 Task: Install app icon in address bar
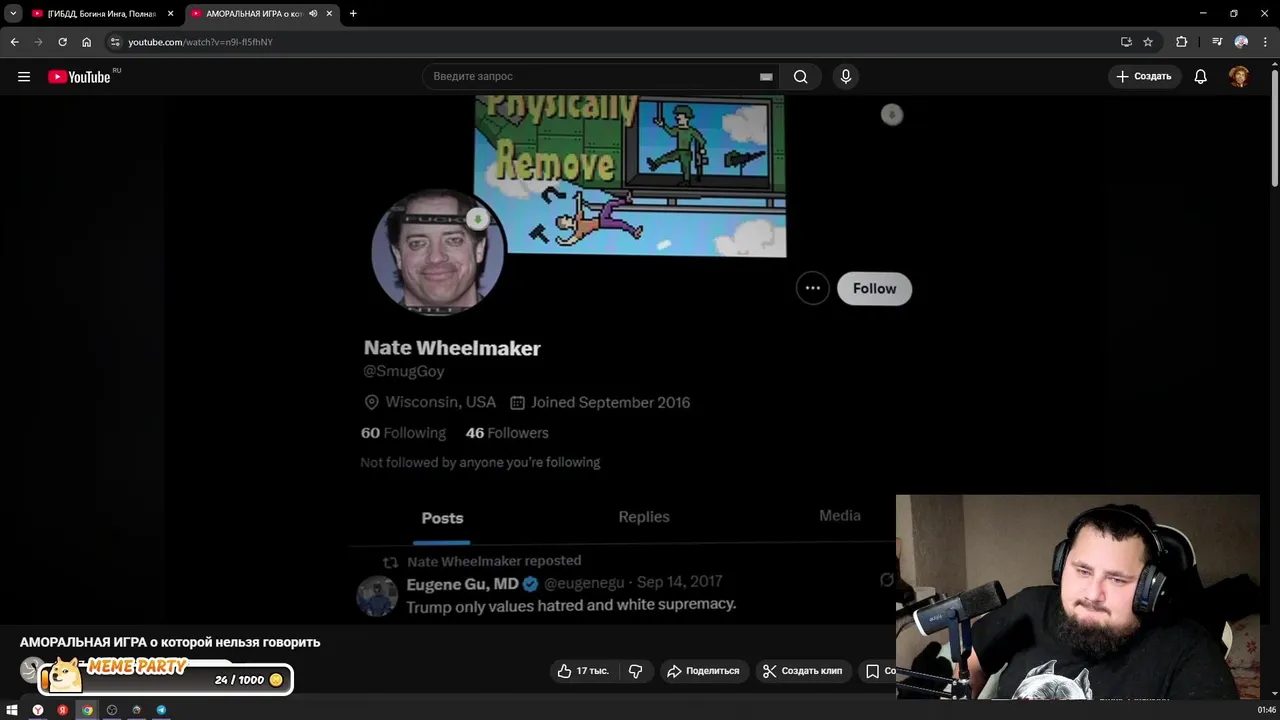[x=1126, y=42]
